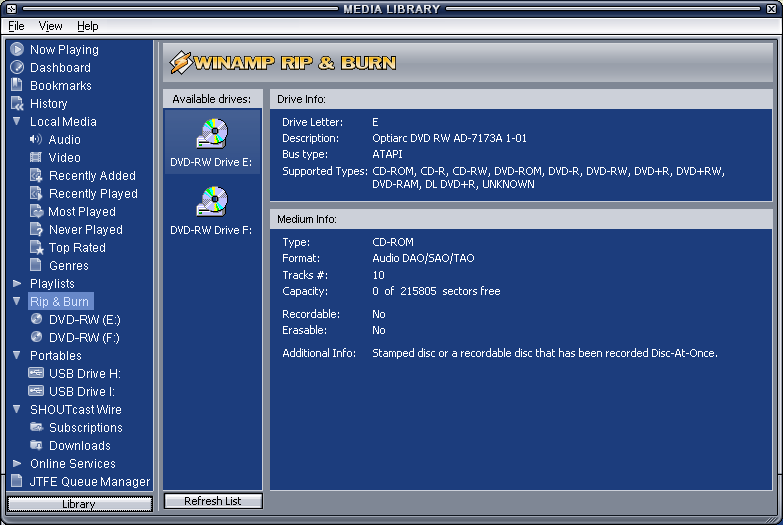Click the Library button

point(79,504)
